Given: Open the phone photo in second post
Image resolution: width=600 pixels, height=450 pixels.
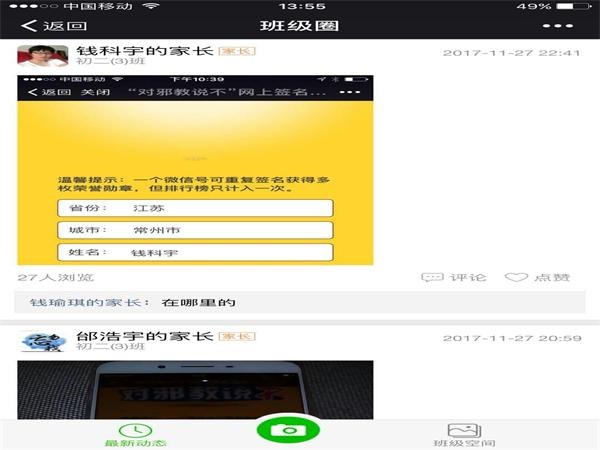Looking at the screenshot, I should [x=195, y=390].
